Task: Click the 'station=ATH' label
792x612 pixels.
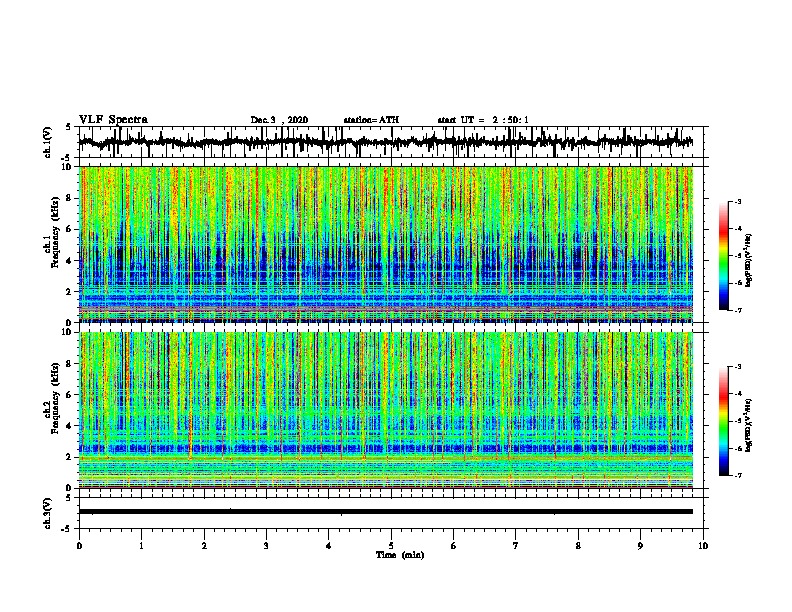Action: (x=371, y=120)
